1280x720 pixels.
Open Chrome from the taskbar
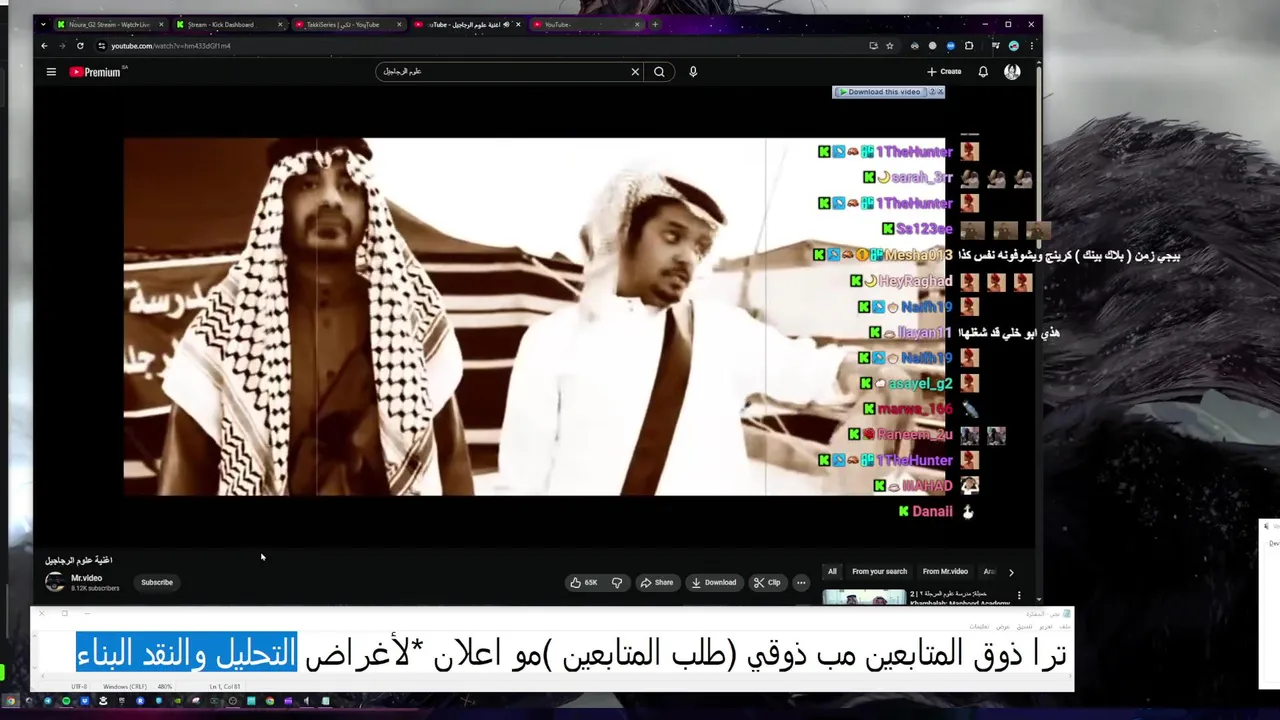tap(11, 701)
